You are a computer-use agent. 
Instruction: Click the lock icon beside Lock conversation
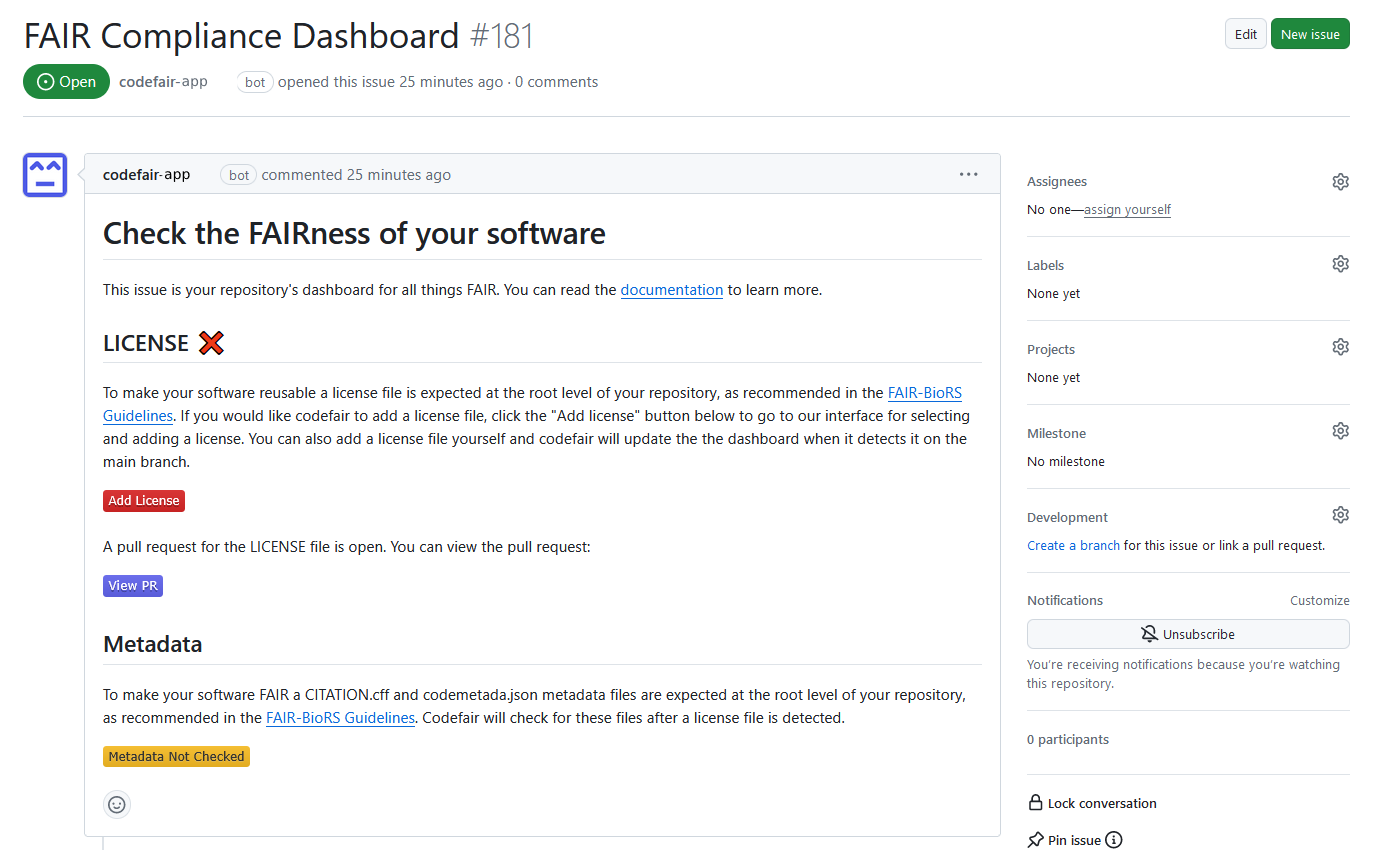click(1035, 803)
